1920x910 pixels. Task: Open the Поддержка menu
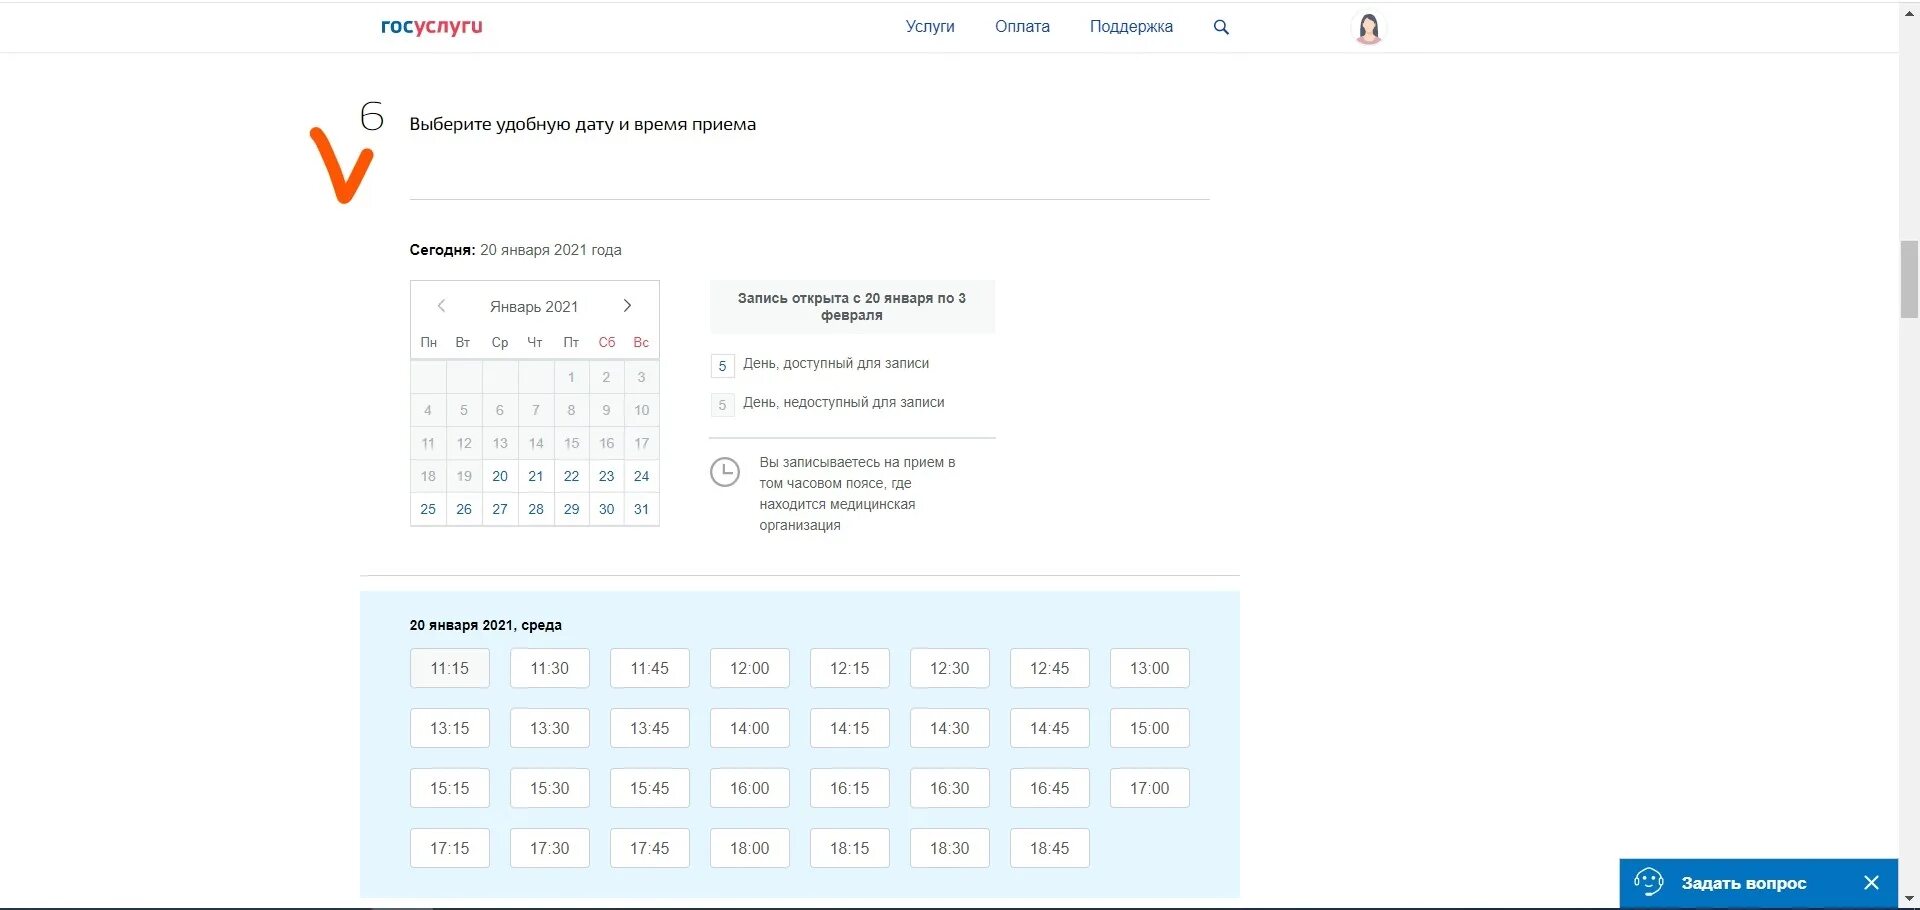point(1131,27)
